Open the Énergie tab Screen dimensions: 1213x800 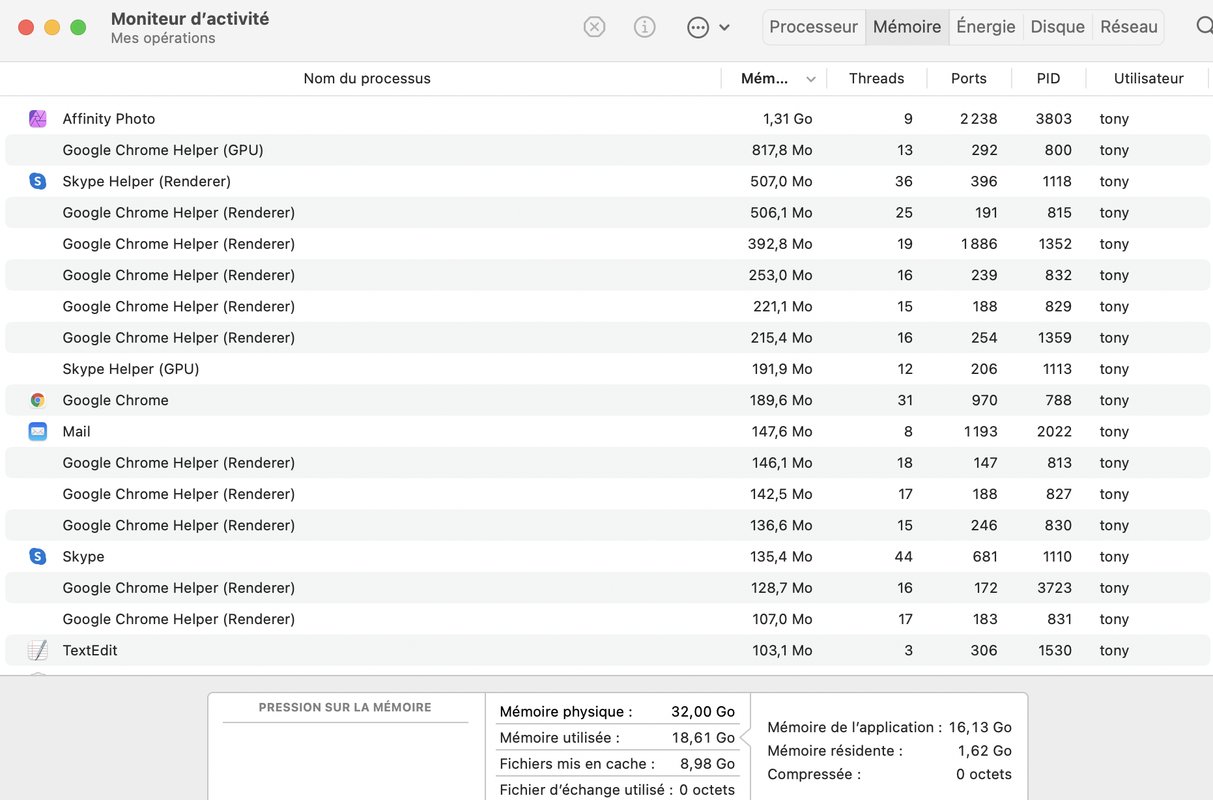(x=986, y=27)
